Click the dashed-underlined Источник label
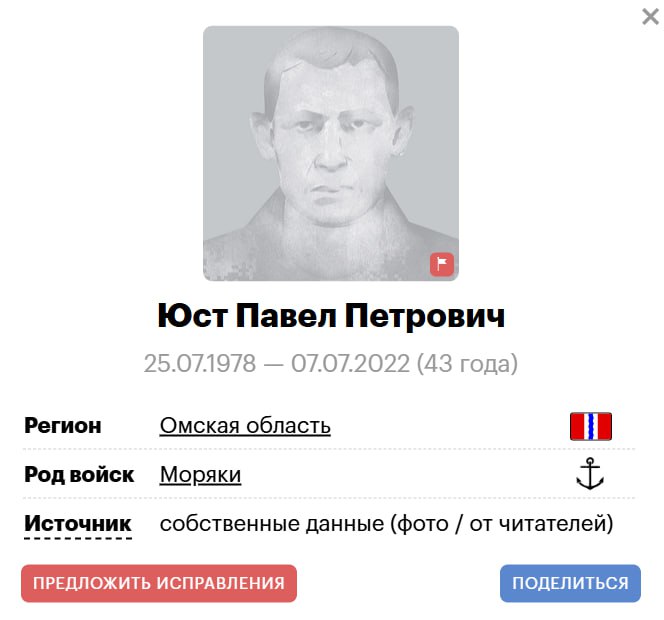This screenshot has height=620, width=664. [x=77, y=523]
